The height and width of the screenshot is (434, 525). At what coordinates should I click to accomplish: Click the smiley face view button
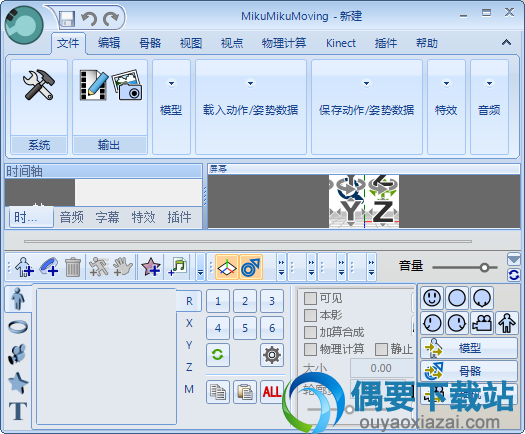click(x=432, y=298)
